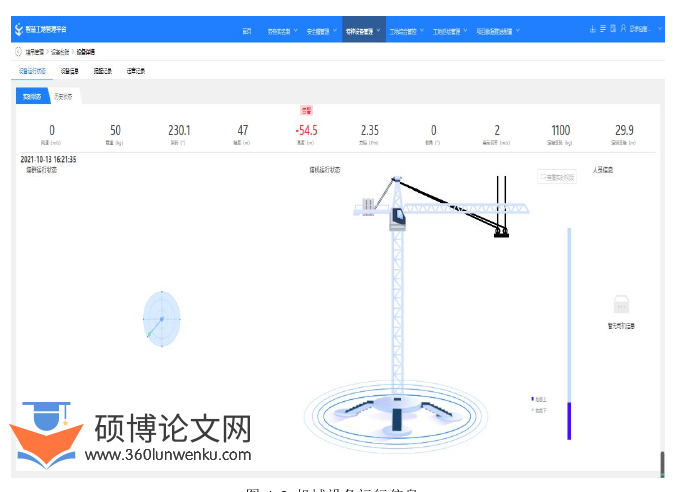Switch to the 报警记录 tab
The image size is (673, 492).
tap(103, 71)
